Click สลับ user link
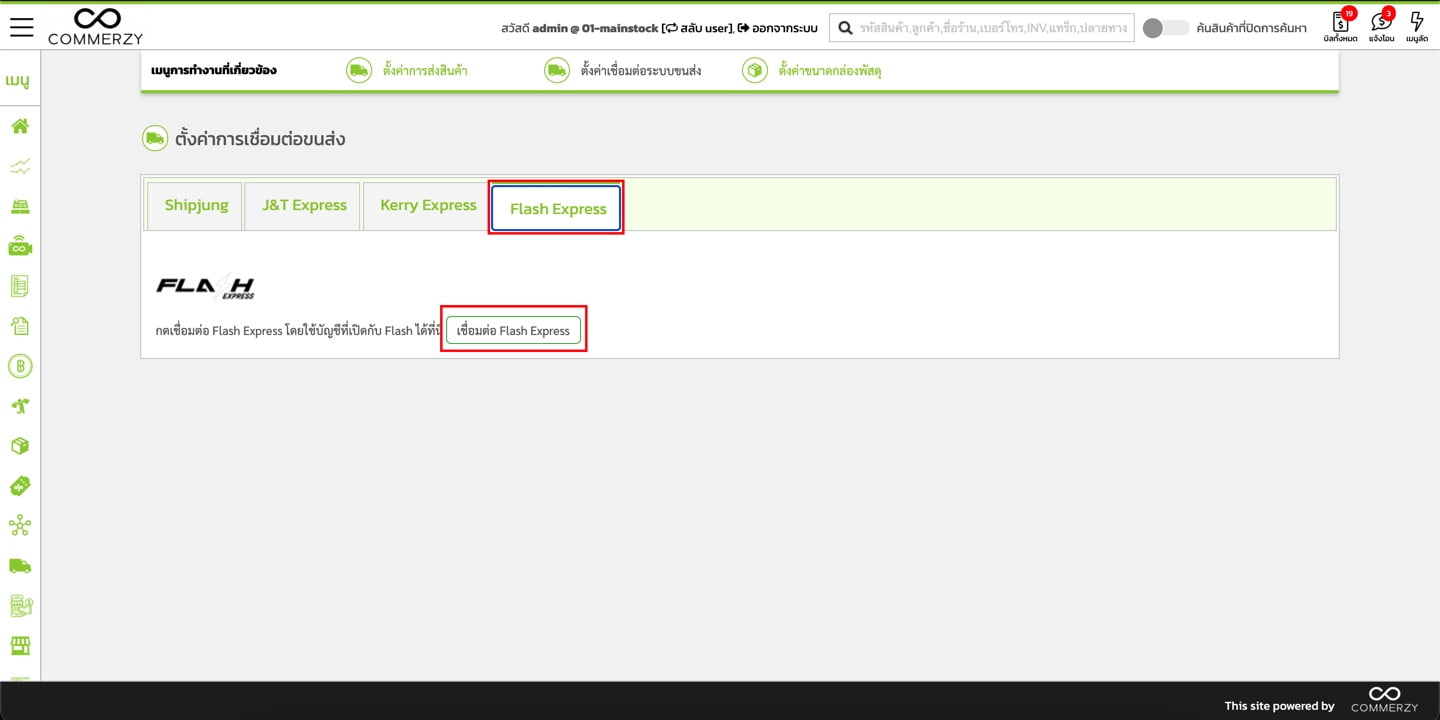1440x720 pixels. pos(698,28)
